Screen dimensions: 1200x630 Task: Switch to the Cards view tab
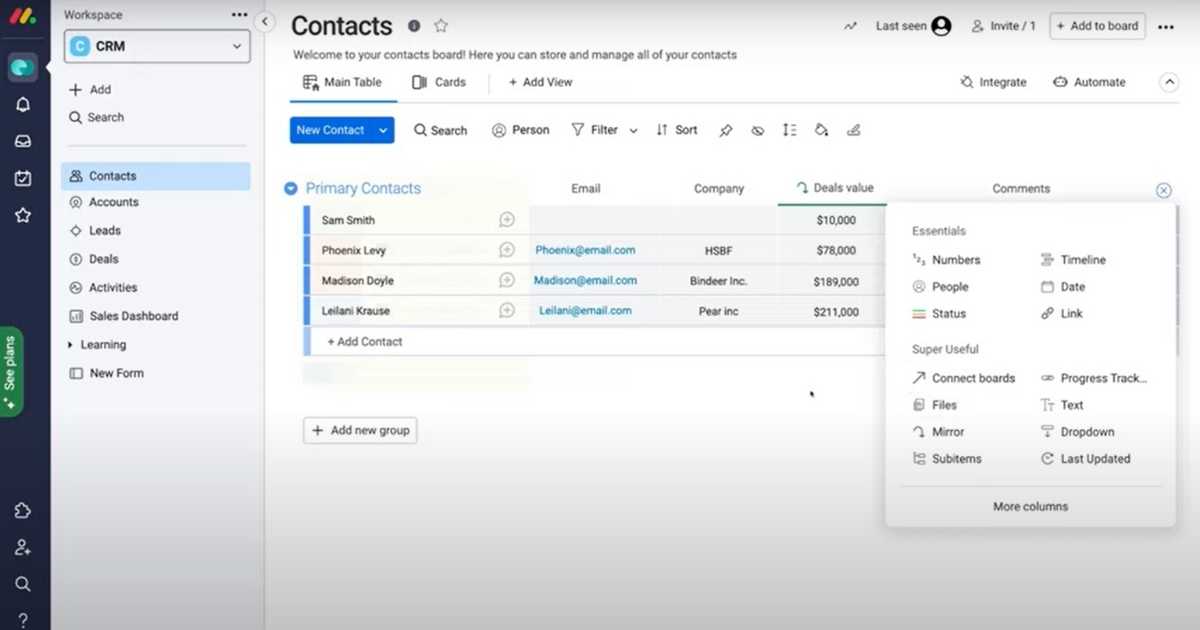438,82
